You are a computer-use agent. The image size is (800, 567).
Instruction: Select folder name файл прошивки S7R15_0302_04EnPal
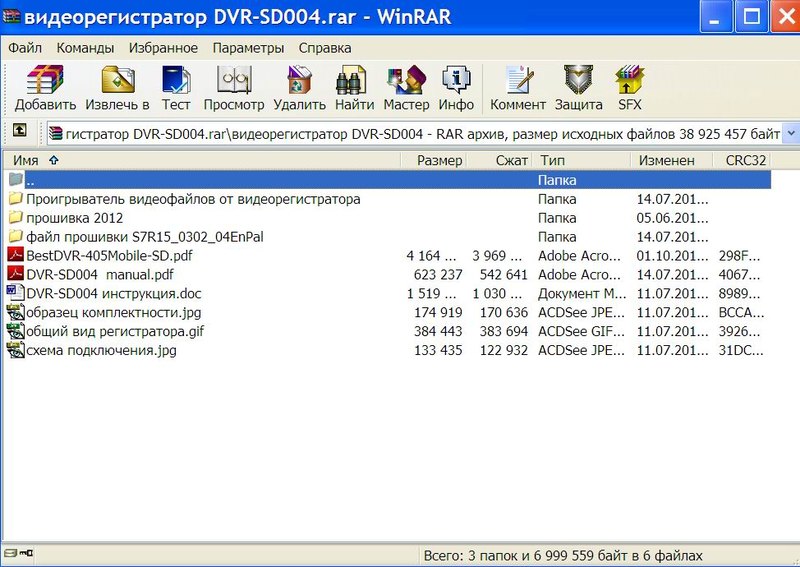pos(145,237)
